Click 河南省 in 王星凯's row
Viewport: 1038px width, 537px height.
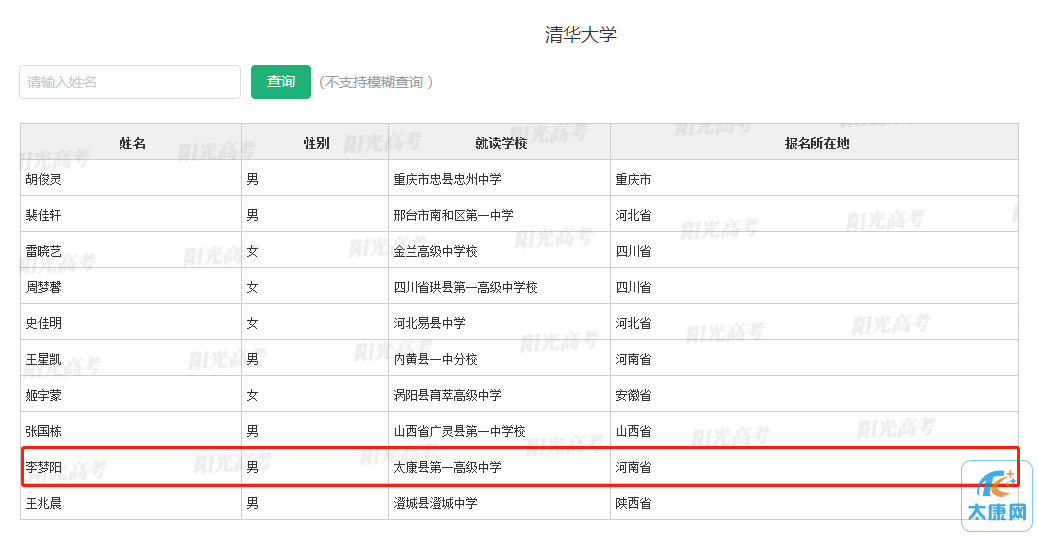click(634, 360)
